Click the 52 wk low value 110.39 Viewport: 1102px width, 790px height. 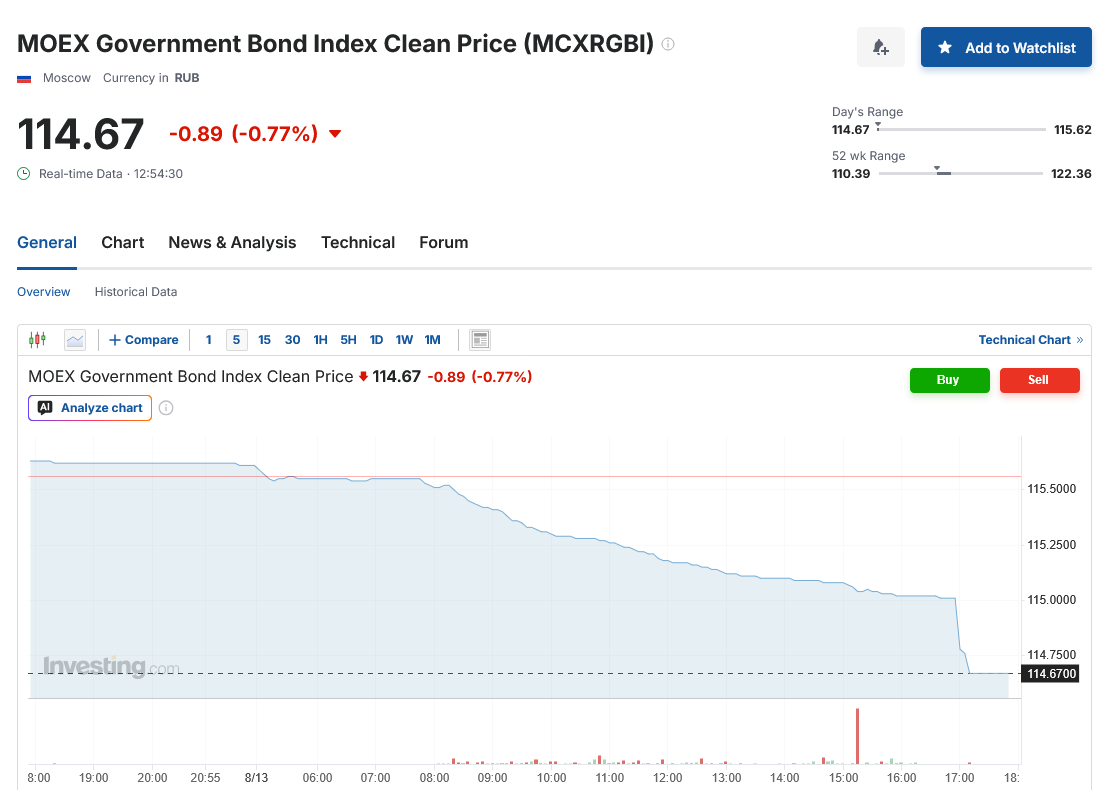pos(851,174)
